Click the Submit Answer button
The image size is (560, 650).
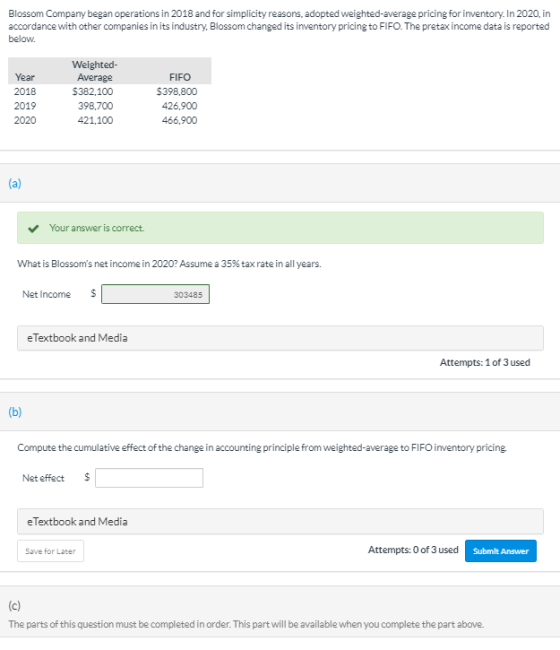coord(500,551)
